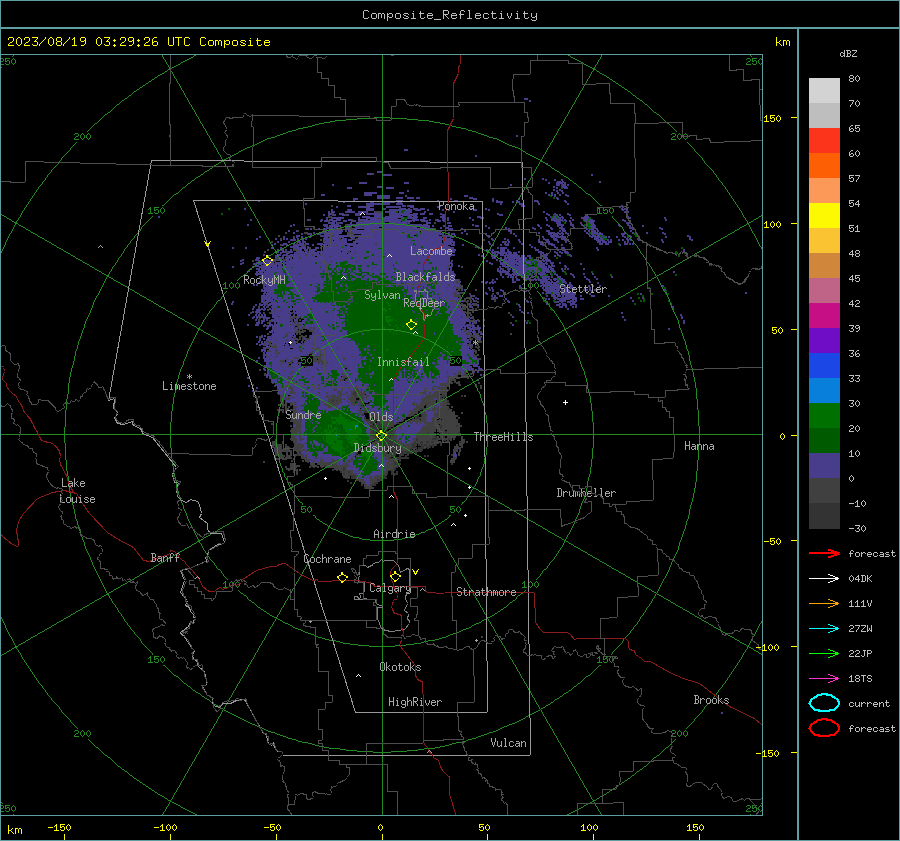Viewport: 900px width, 841px height.
Task: Click the yellow diamond marker above Calgary
Action: (395, 576)
